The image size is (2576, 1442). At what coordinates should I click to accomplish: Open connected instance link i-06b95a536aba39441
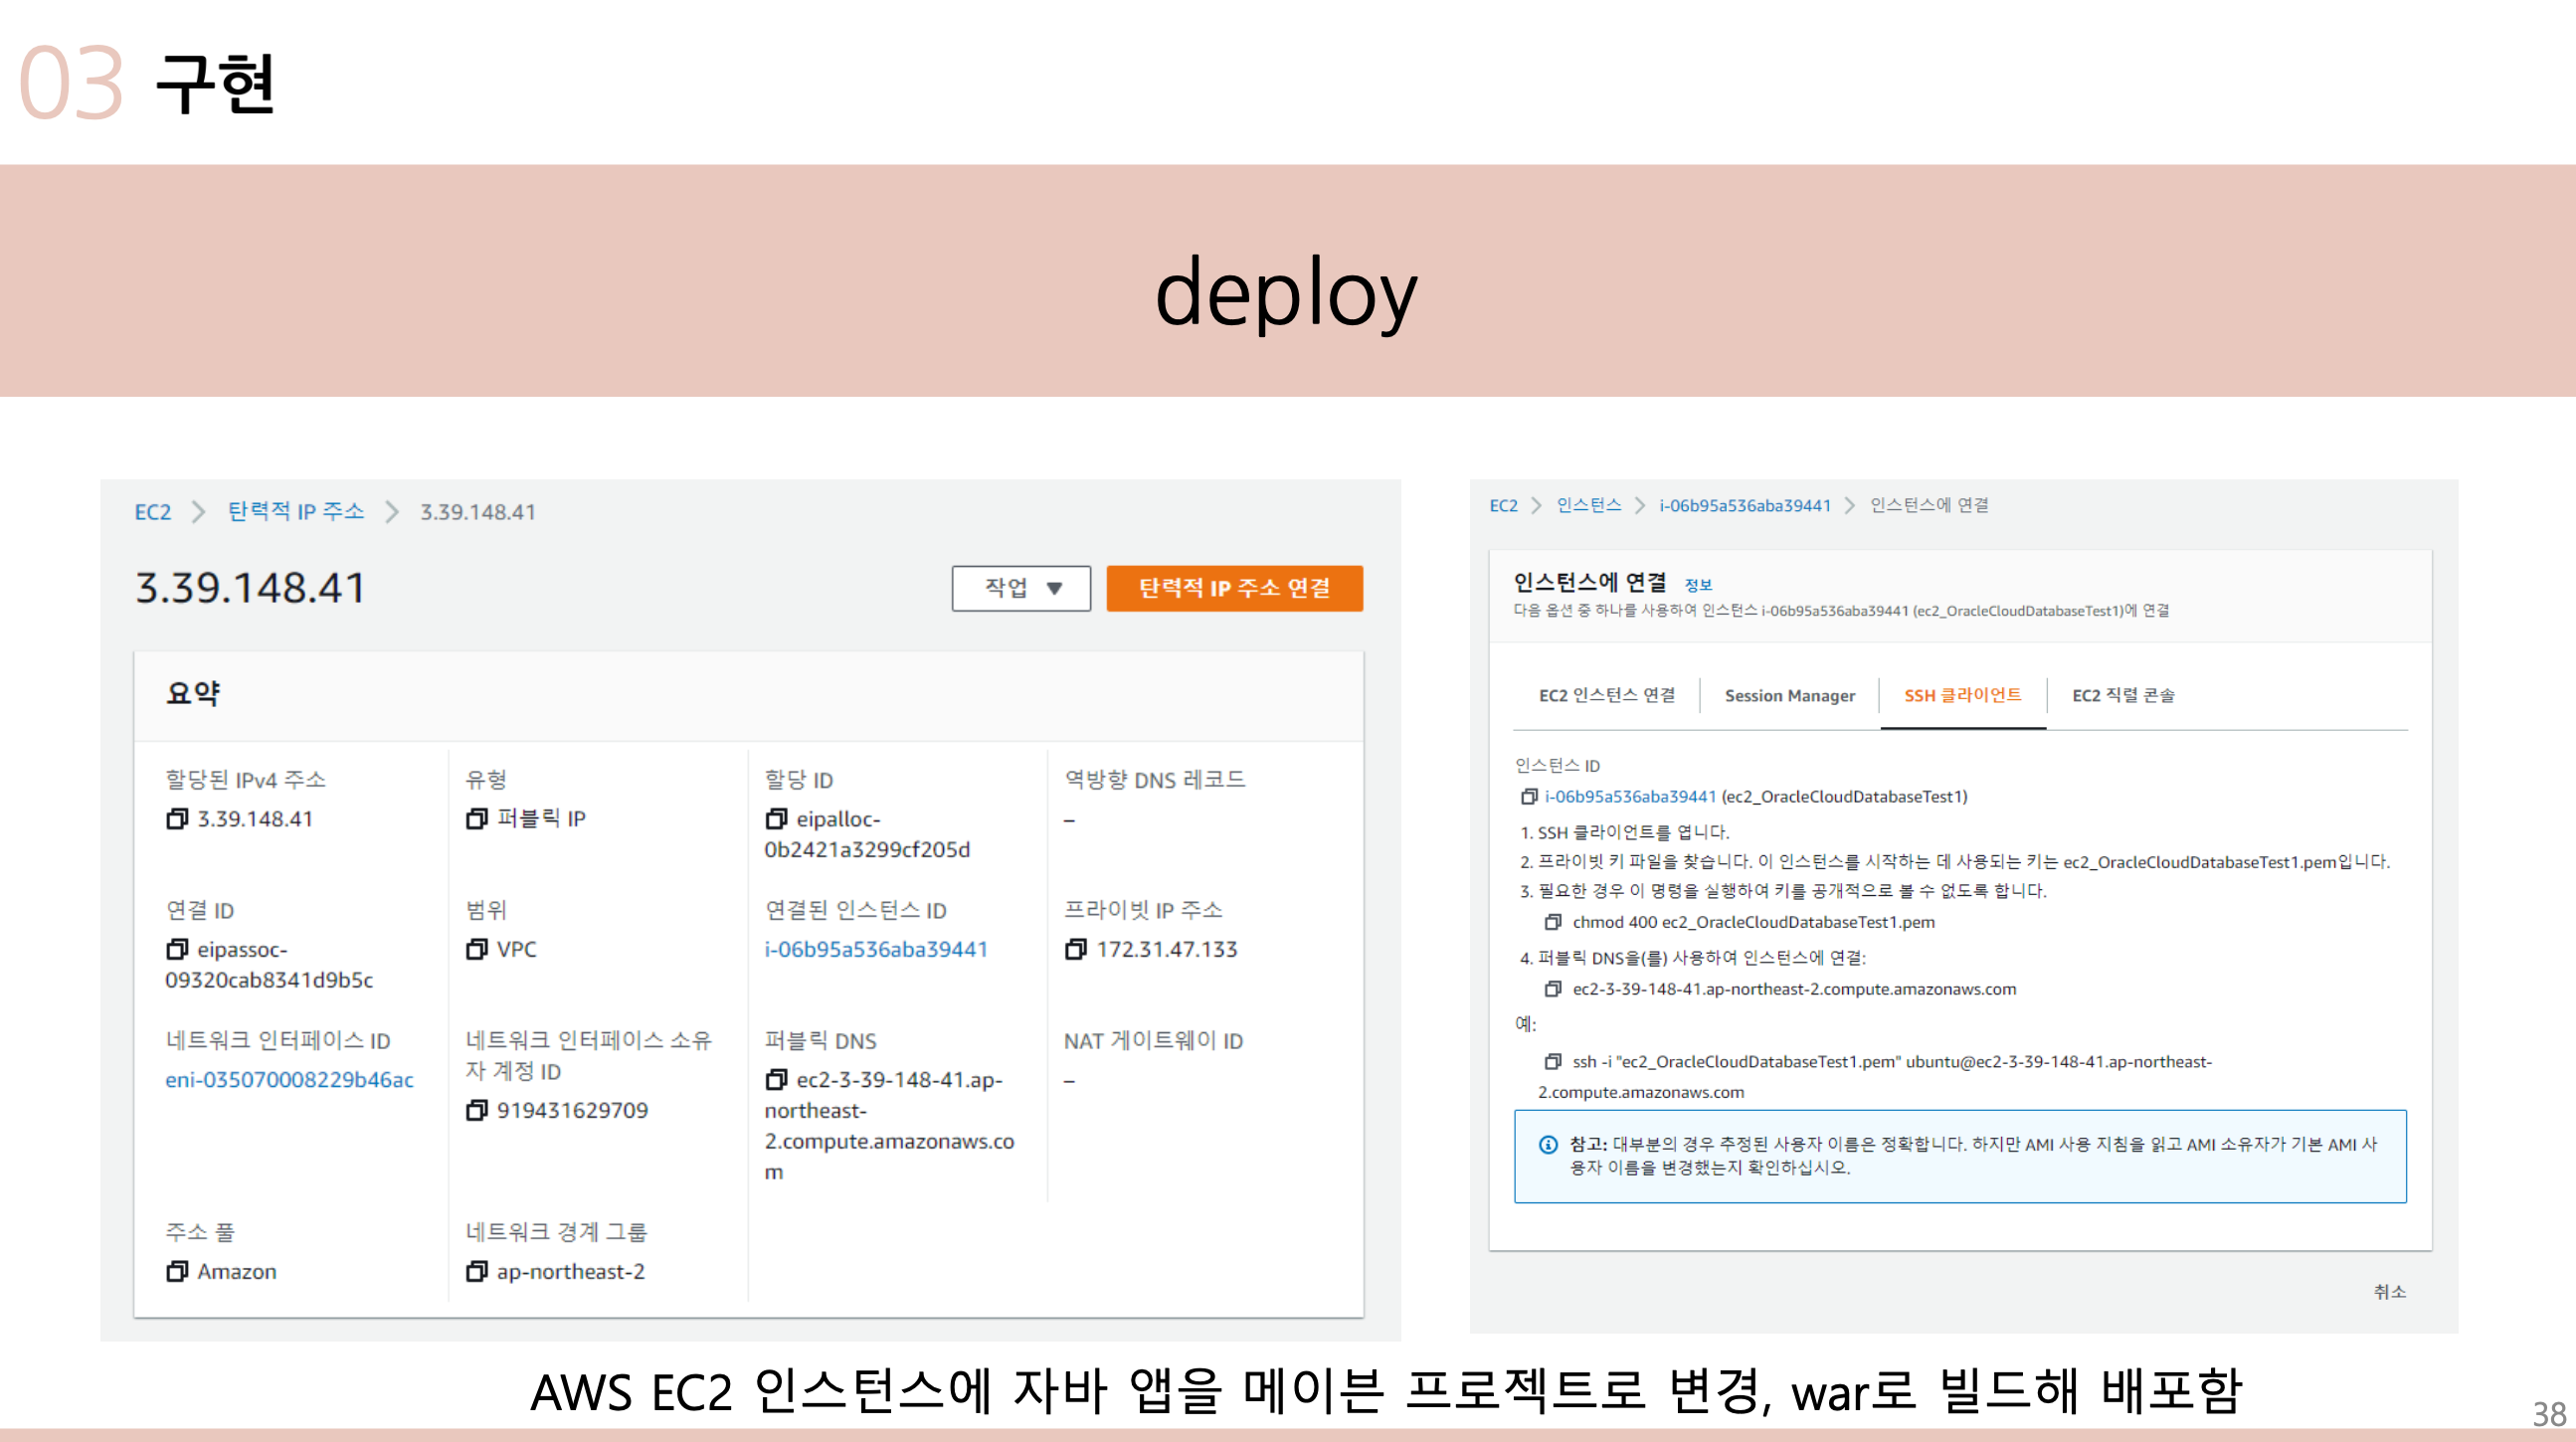(876, 950)
